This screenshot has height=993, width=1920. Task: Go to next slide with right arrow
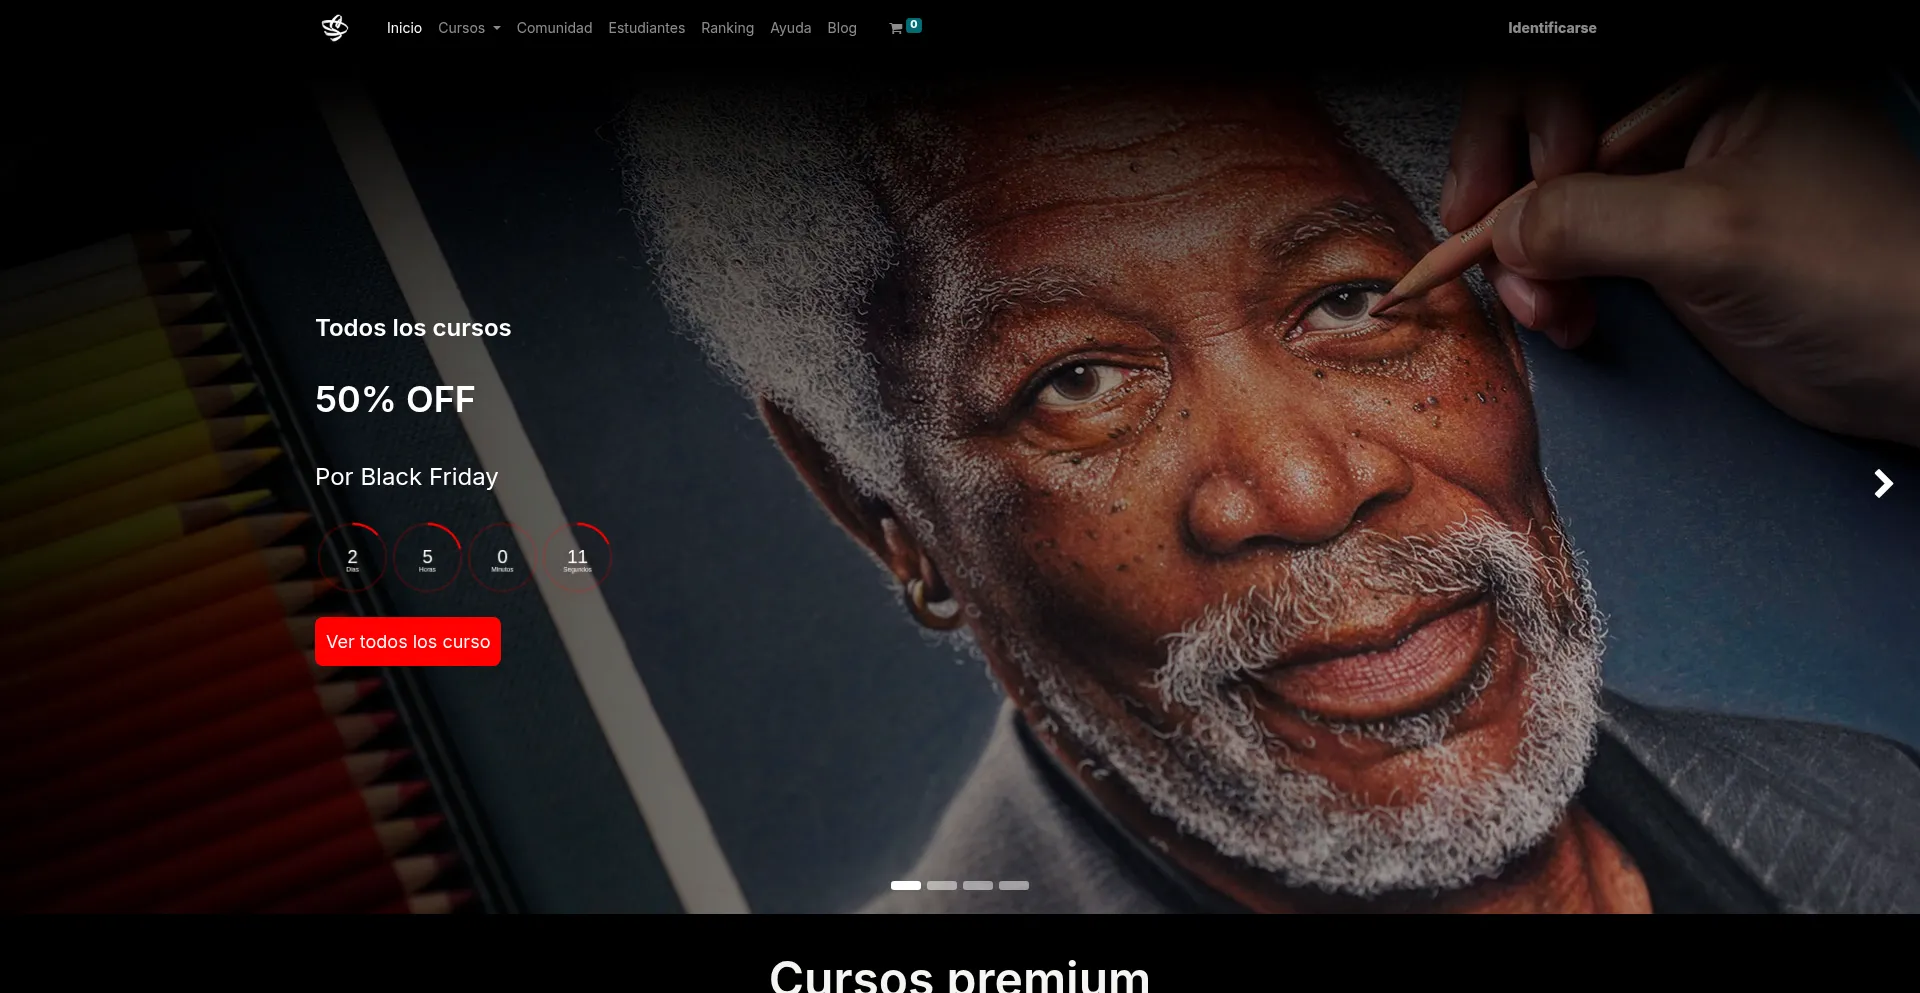click(1883, 484)
